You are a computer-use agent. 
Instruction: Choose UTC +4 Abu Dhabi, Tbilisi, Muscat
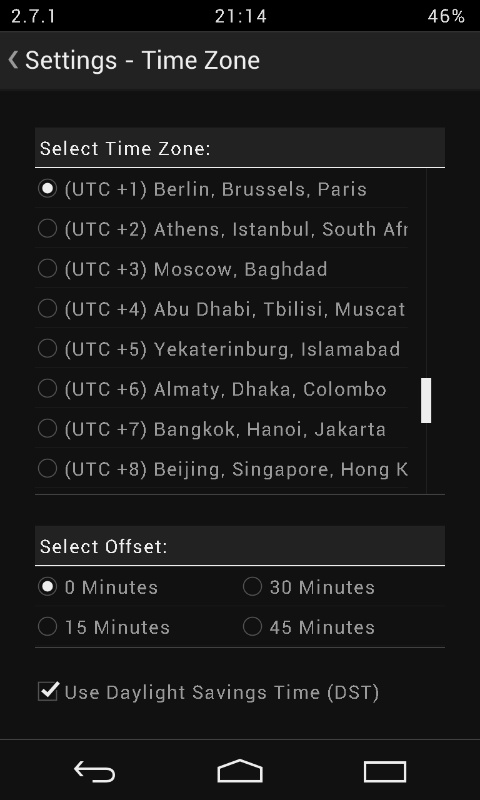tap(221, 309)
